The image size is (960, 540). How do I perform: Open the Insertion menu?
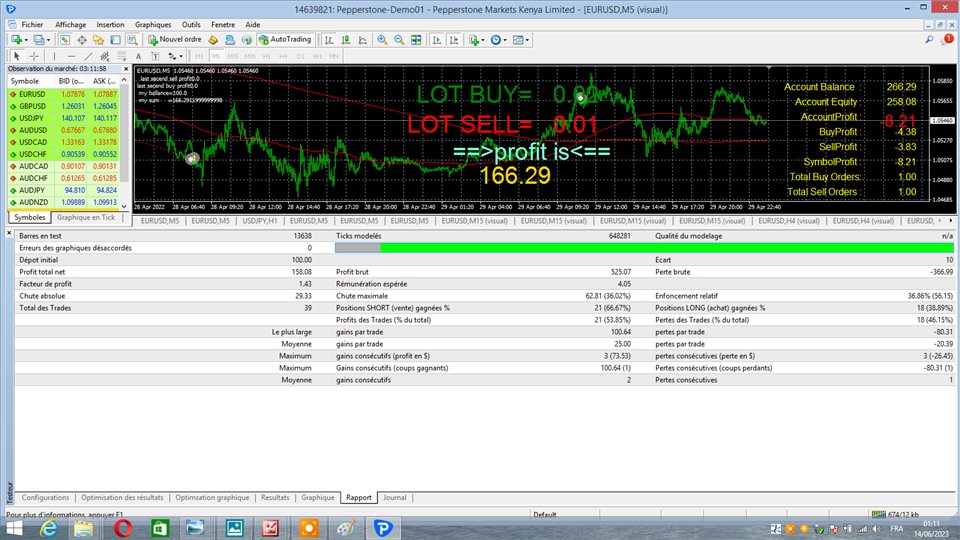coord(110,24)
